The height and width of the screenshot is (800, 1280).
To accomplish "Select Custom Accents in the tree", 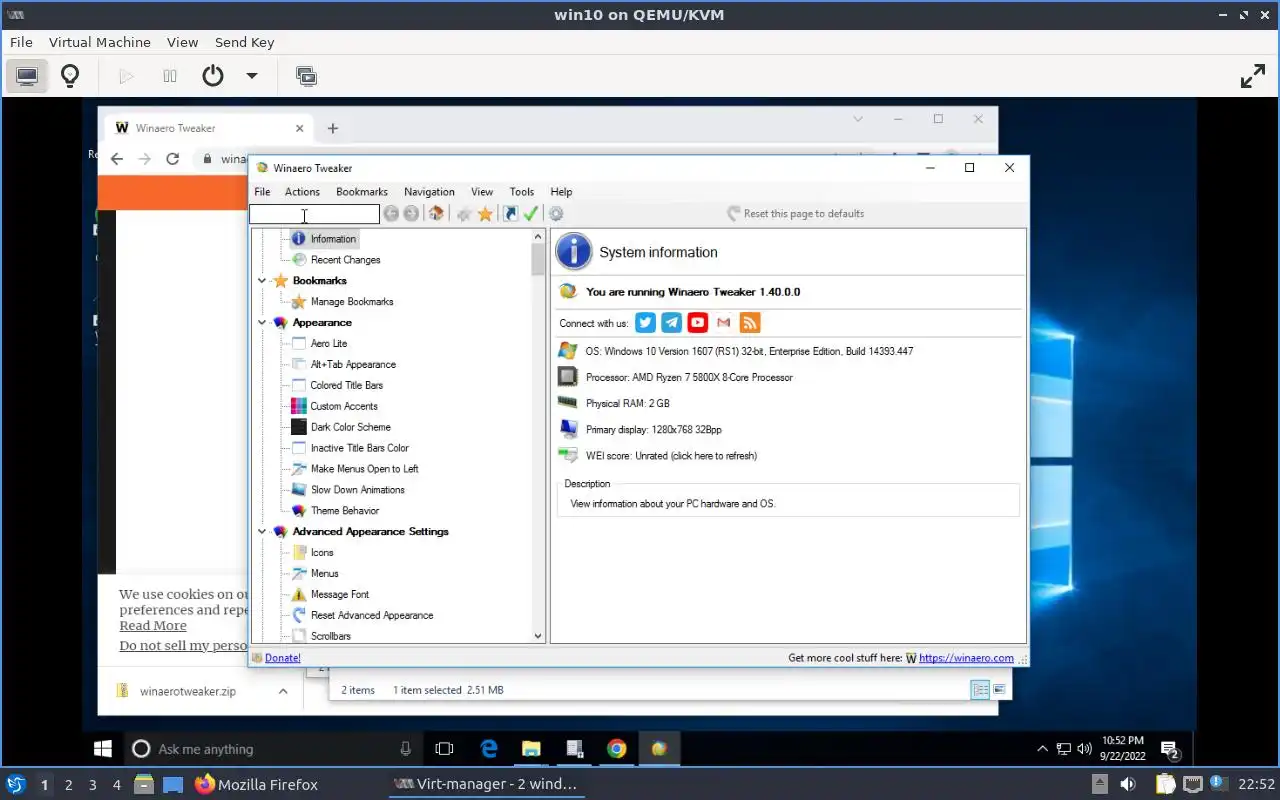I will (344, 406).
